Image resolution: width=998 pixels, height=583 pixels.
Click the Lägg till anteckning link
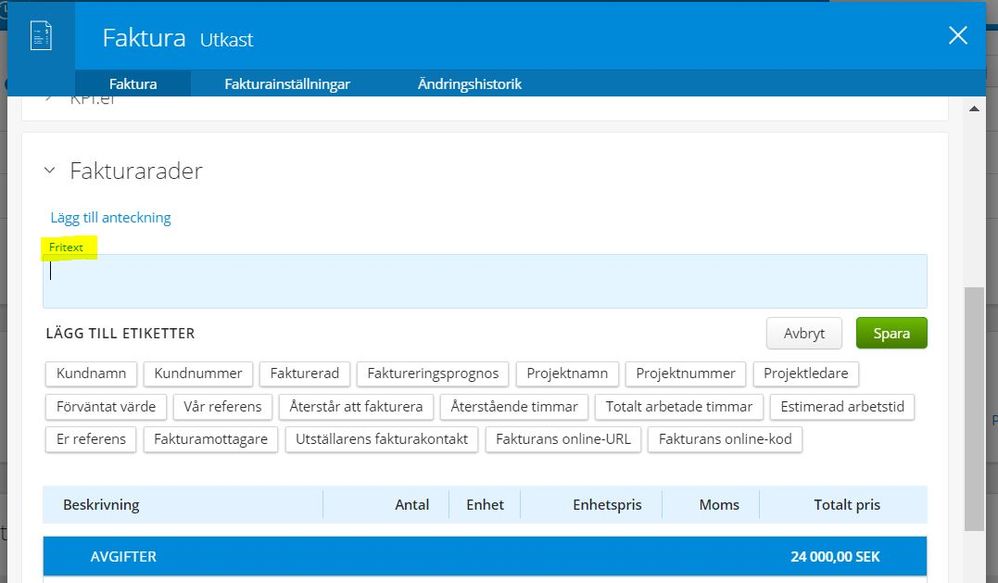[111, 217]
